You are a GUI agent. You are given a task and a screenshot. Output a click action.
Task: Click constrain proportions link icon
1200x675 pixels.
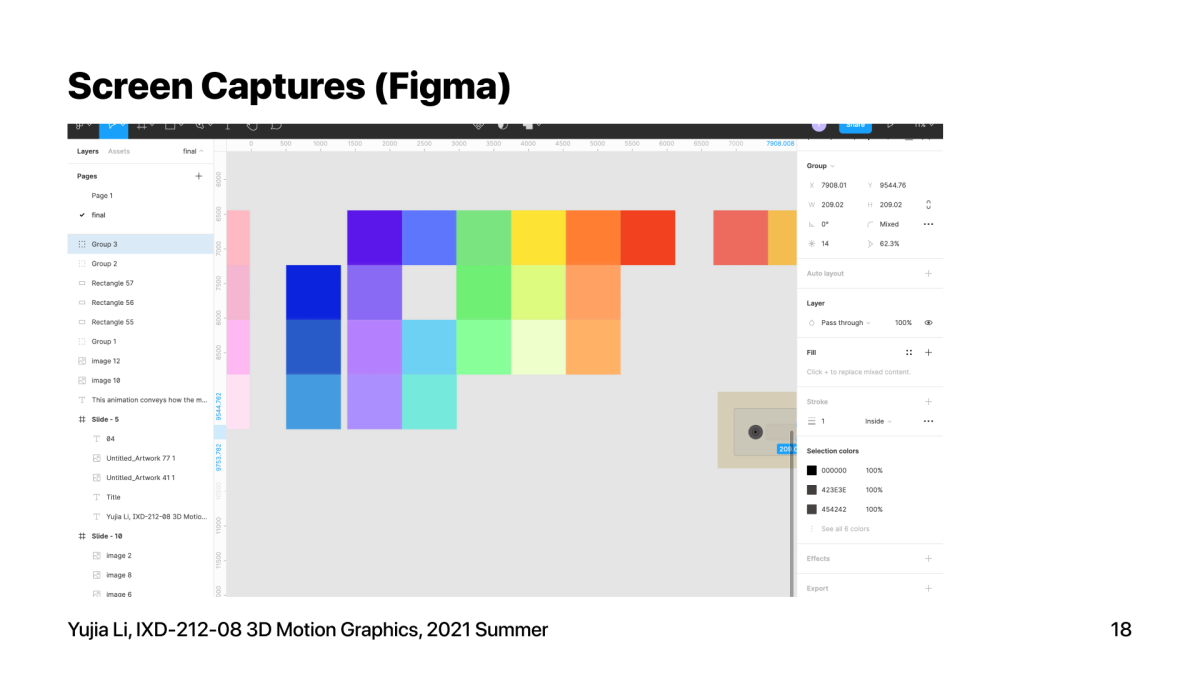point(928,204)
